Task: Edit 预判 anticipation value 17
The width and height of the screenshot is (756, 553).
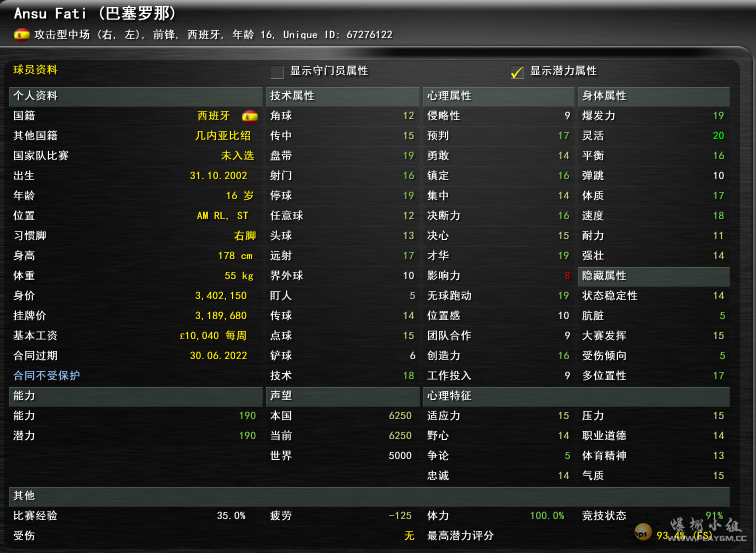Action: tap(564, 135)
